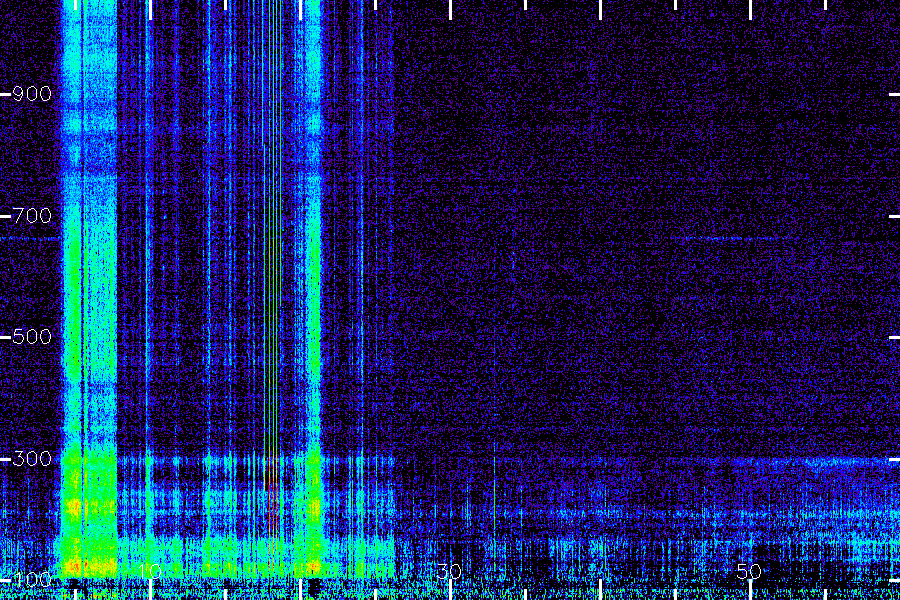Select the 30 time axis label

[x=449, y=571]
